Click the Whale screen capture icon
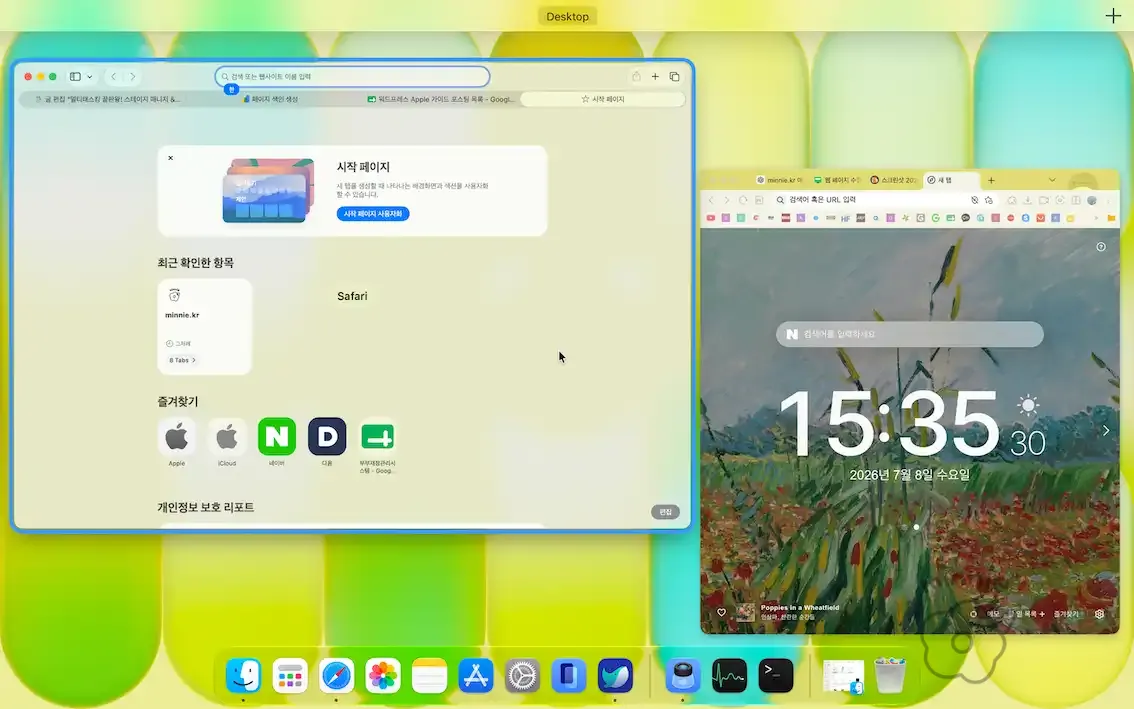Viewport: 1134px width, 709px height. [1060, 200]
